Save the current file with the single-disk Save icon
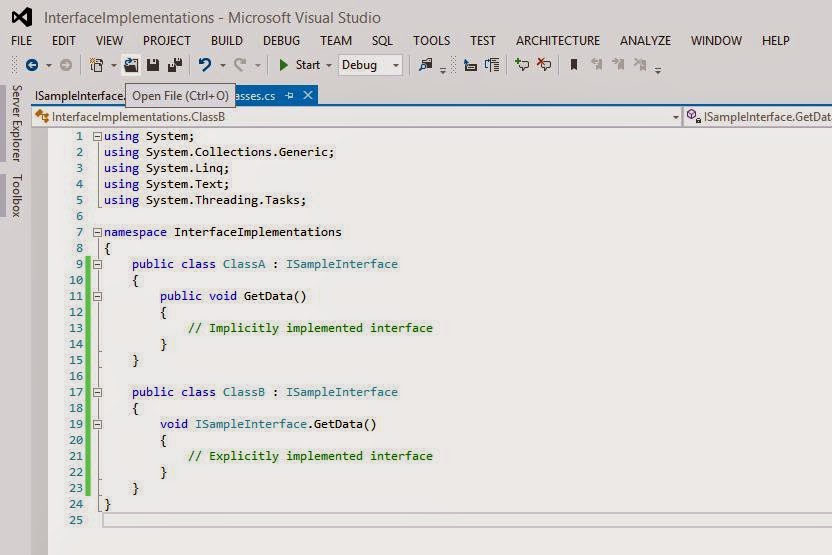Image resolution: width=832 pixels, height=555 pixels. coord(153,65)
